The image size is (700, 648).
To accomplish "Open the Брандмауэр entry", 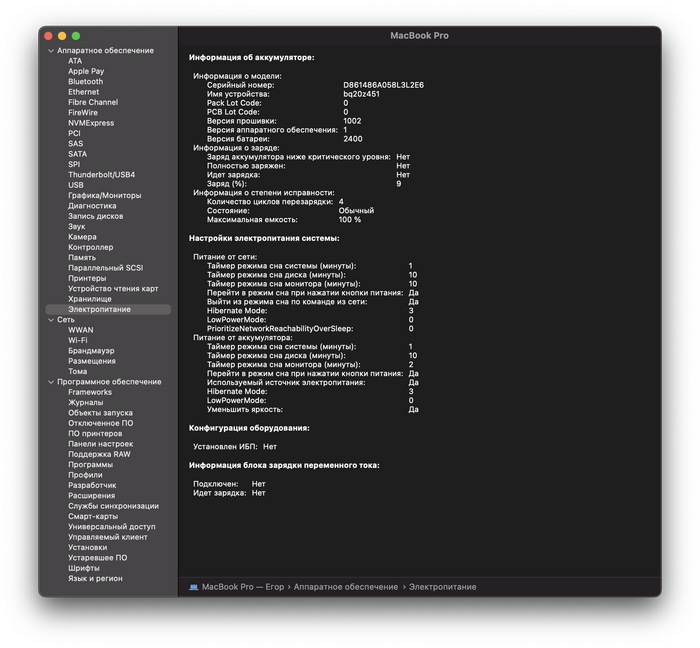I will (91, 351).
